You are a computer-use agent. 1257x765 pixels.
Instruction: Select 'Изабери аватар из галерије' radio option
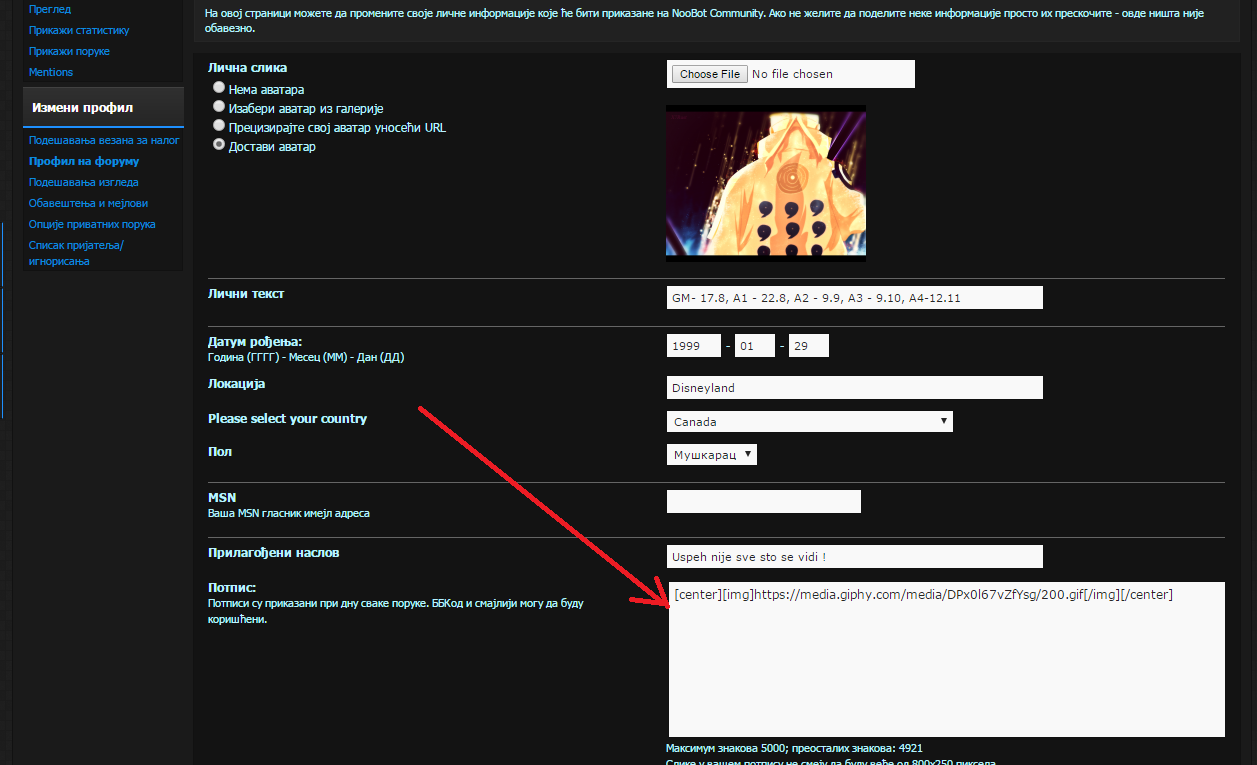(x=219, y=107)
